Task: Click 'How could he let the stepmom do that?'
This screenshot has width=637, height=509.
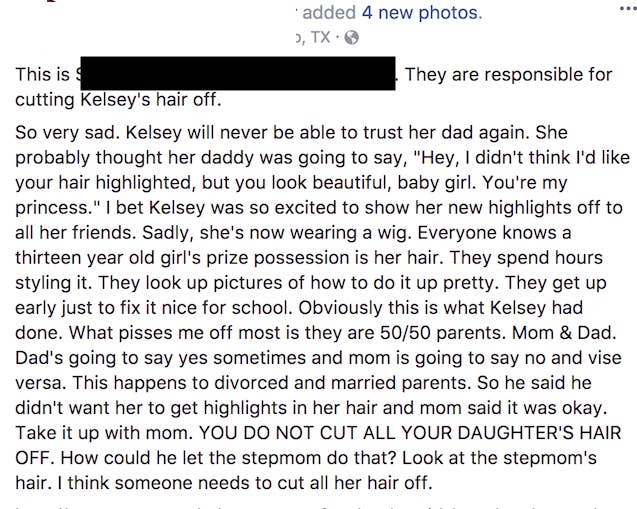Action: pyautogui.click(x=228, y=458)
